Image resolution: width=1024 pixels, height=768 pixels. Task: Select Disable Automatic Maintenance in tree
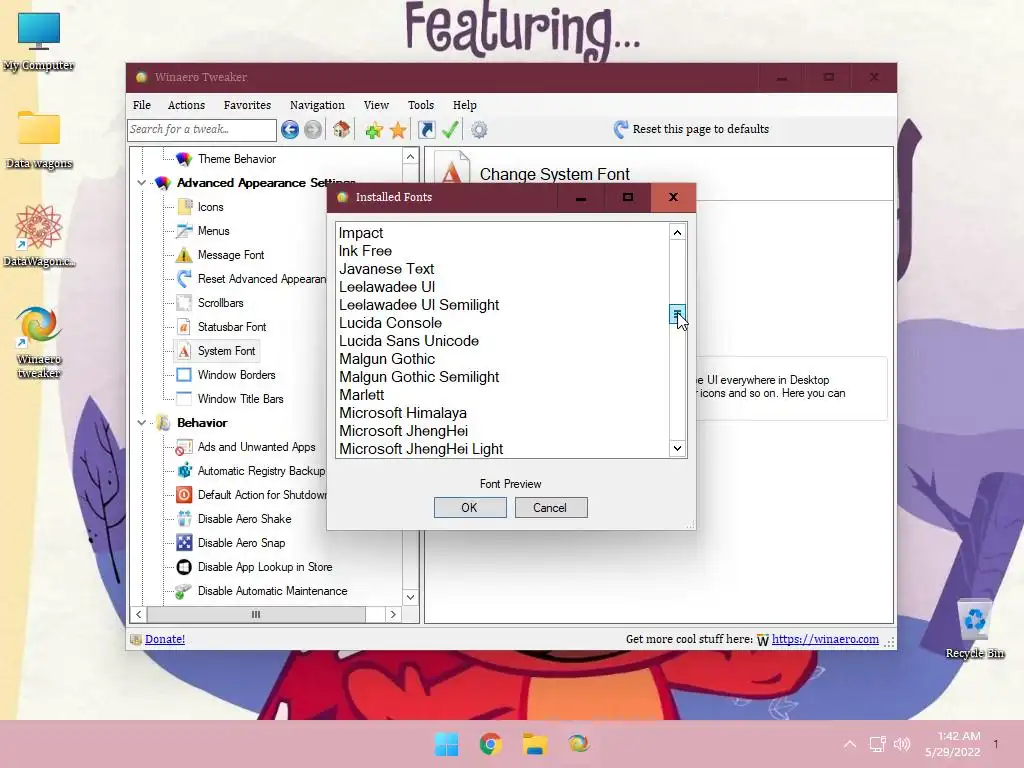[272, 591]
